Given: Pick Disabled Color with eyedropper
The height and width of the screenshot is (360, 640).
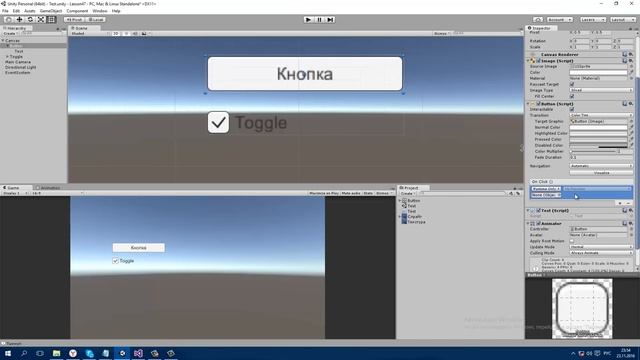Looking at the screenshot, I should click(631, 145).
